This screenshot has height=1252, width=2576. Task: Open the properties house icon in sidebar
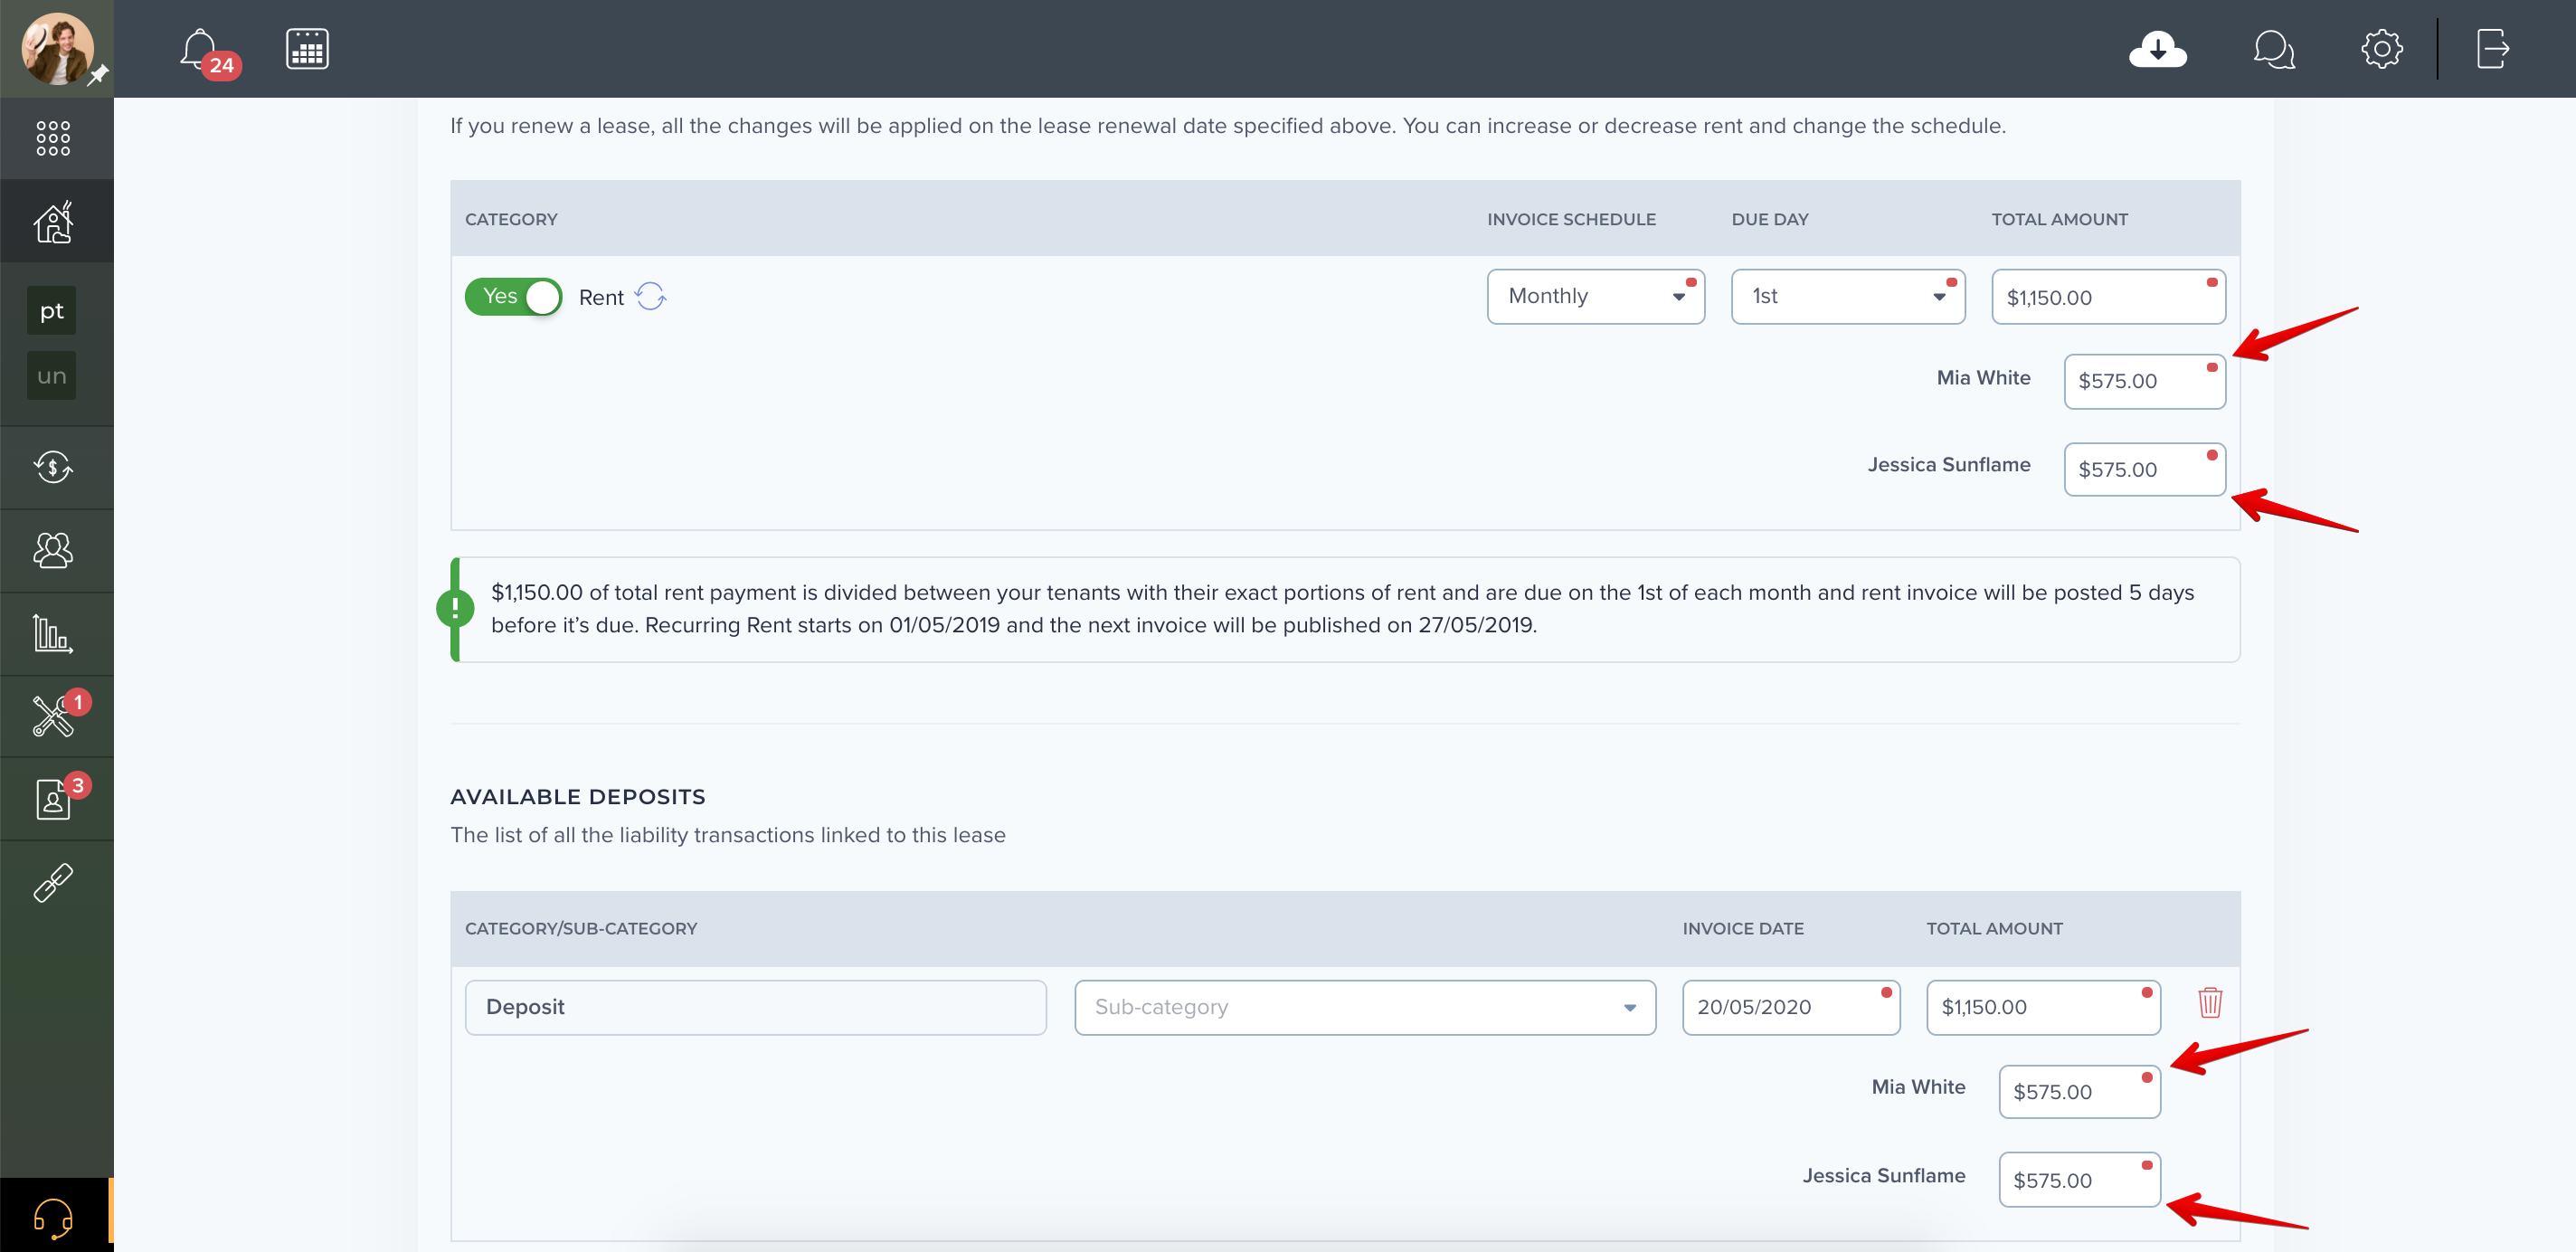click(x=53, y=221)
